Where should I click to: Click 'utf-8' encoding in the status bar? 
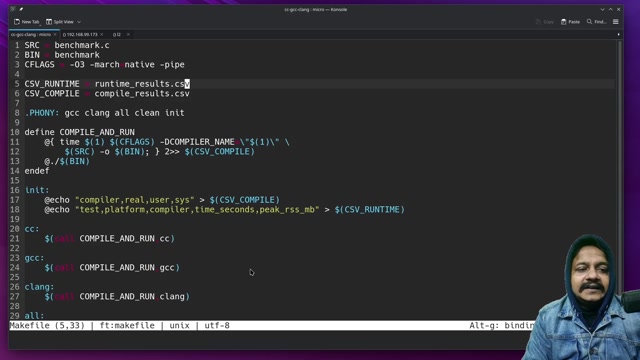[217, 326]
